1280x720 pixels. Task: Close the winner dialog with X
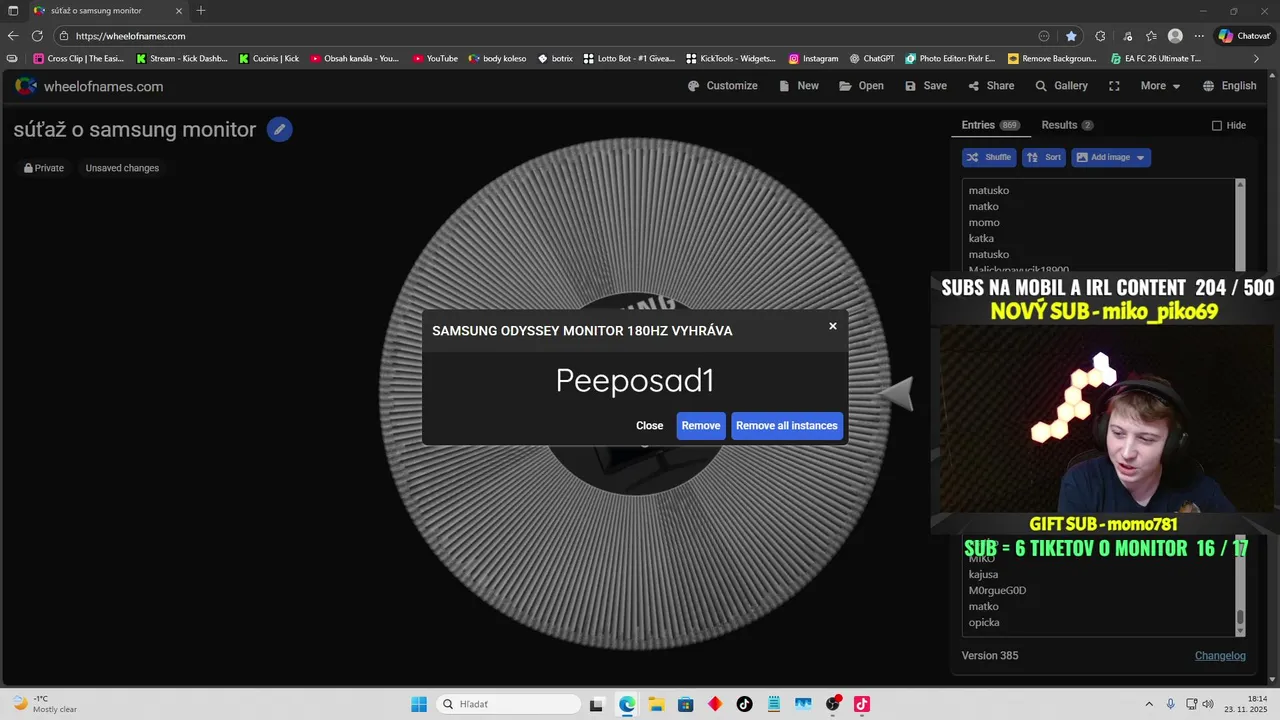[833, 326]
